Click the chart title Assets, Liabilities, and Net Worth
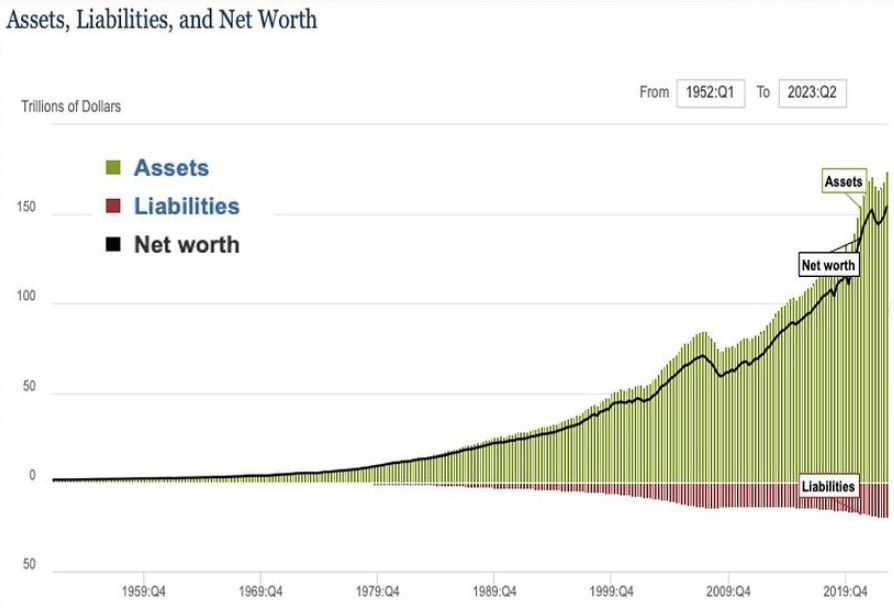This screenshot has width=894, height=616. 162,20
